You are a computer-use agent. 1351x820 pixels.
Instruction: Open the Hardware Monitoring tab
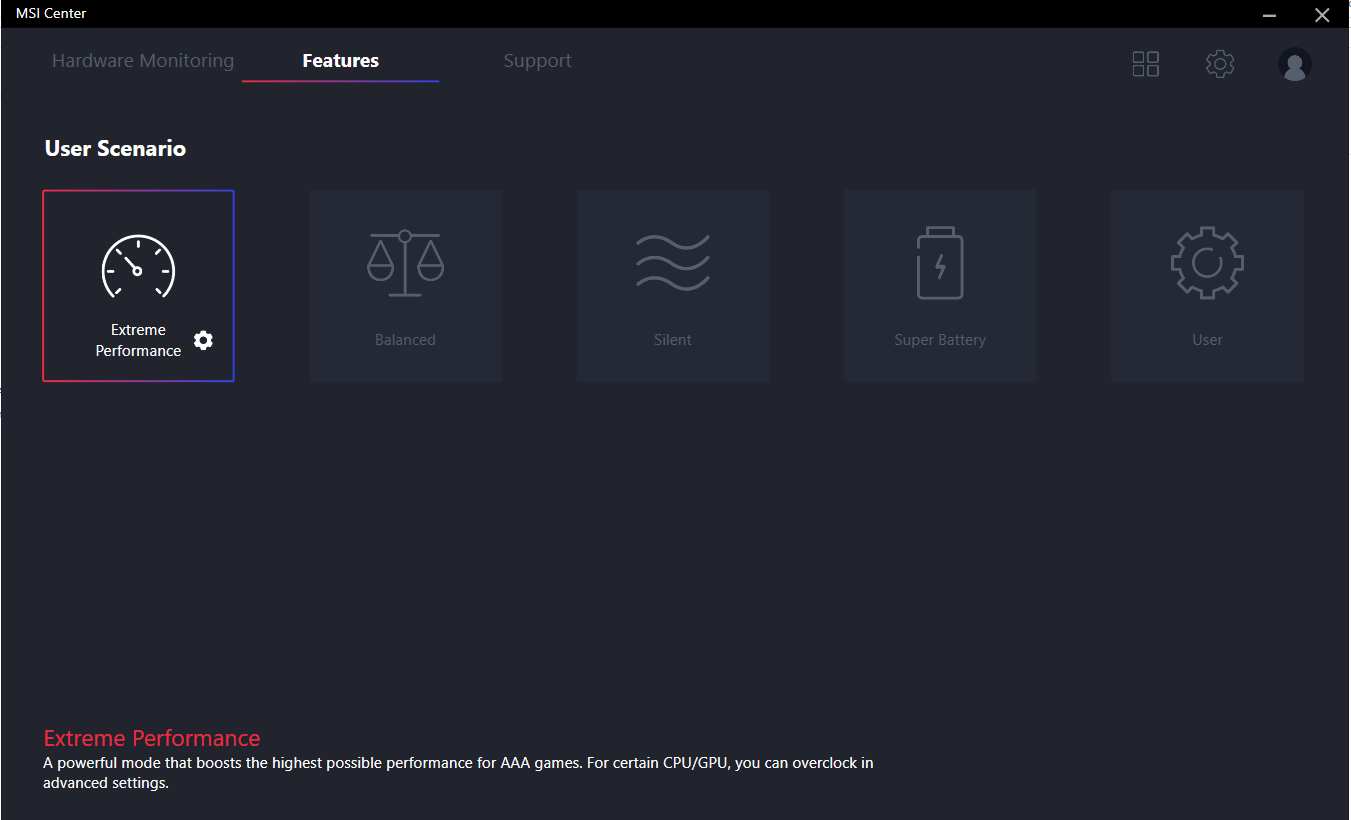(143, 61)
